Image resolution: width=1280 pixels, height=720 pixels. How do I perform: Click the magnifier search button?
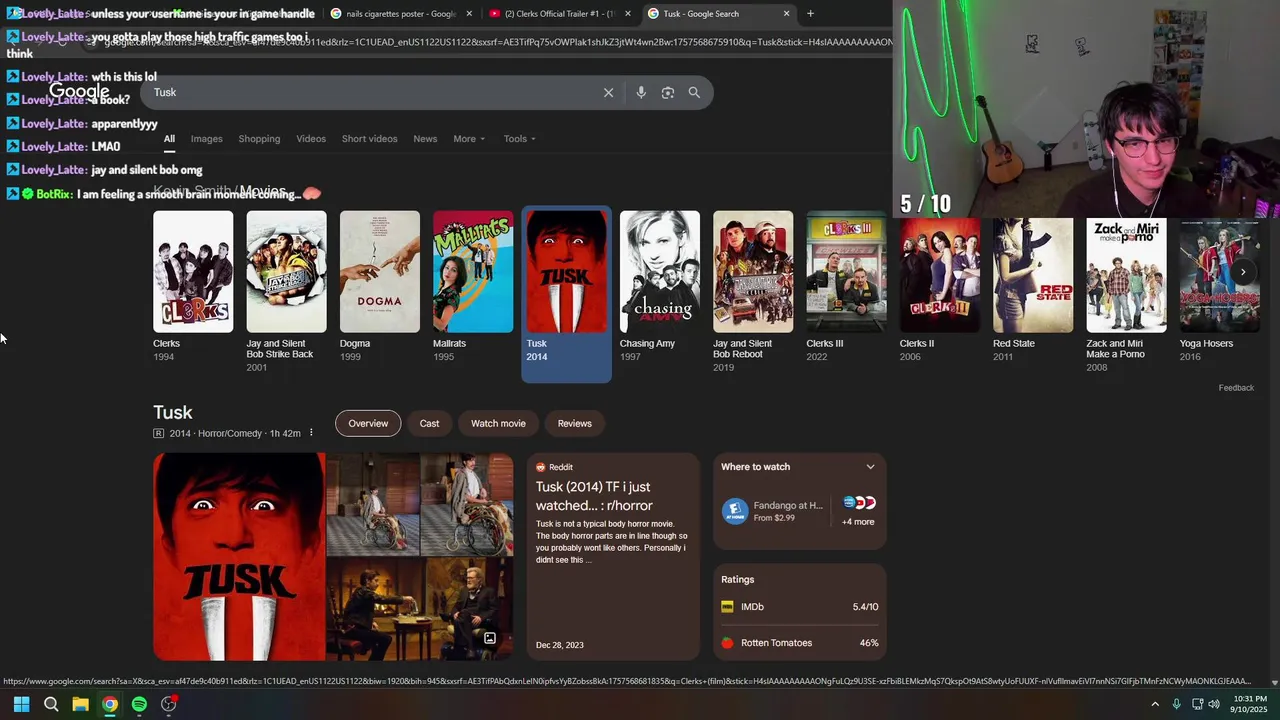[x=694, y=92]
